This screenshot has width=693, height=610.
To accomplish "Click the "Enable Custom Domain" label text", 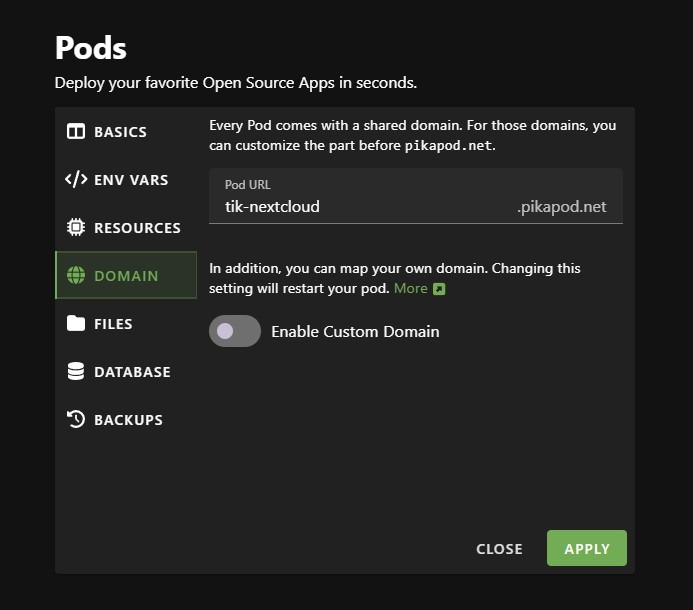I will coord(355,331).
